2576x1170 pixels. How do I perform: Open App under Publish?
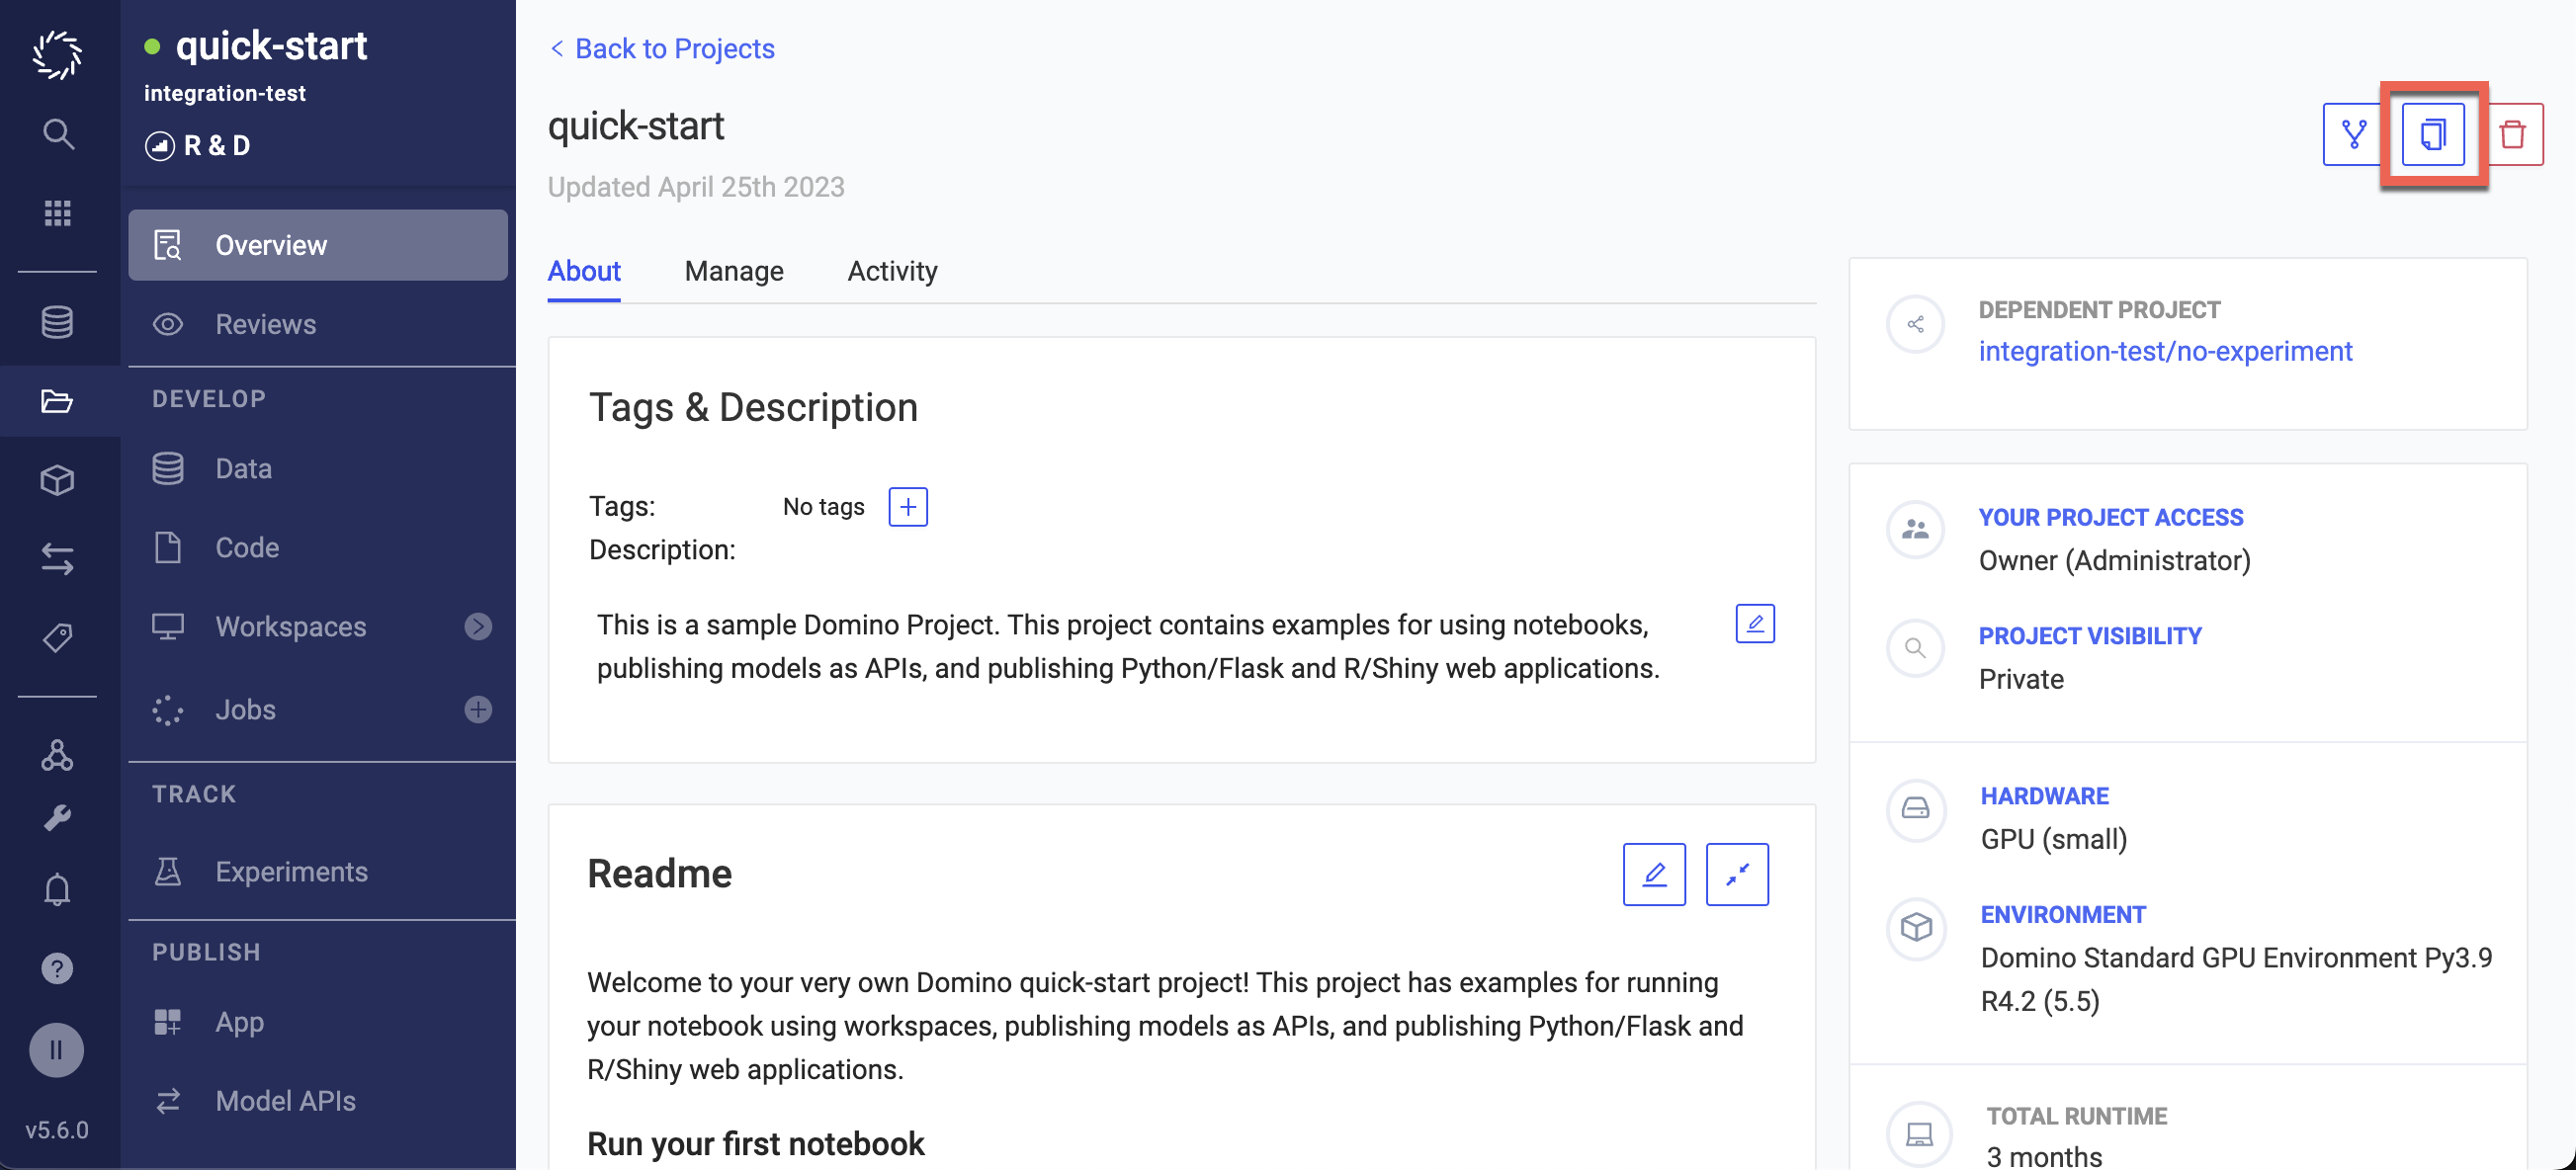pos(318,1022)
